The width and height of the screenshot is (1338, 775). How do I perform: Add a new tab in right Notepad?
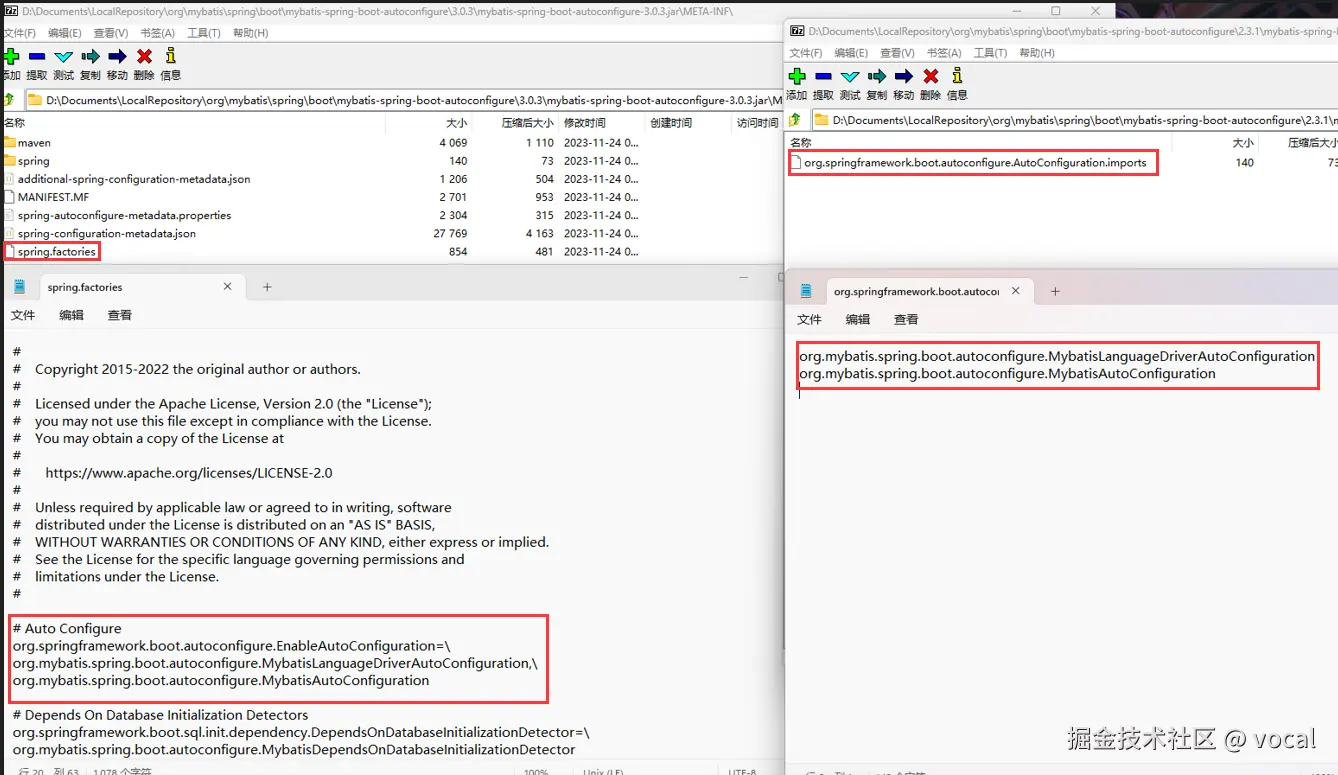tap(1055, 292)
